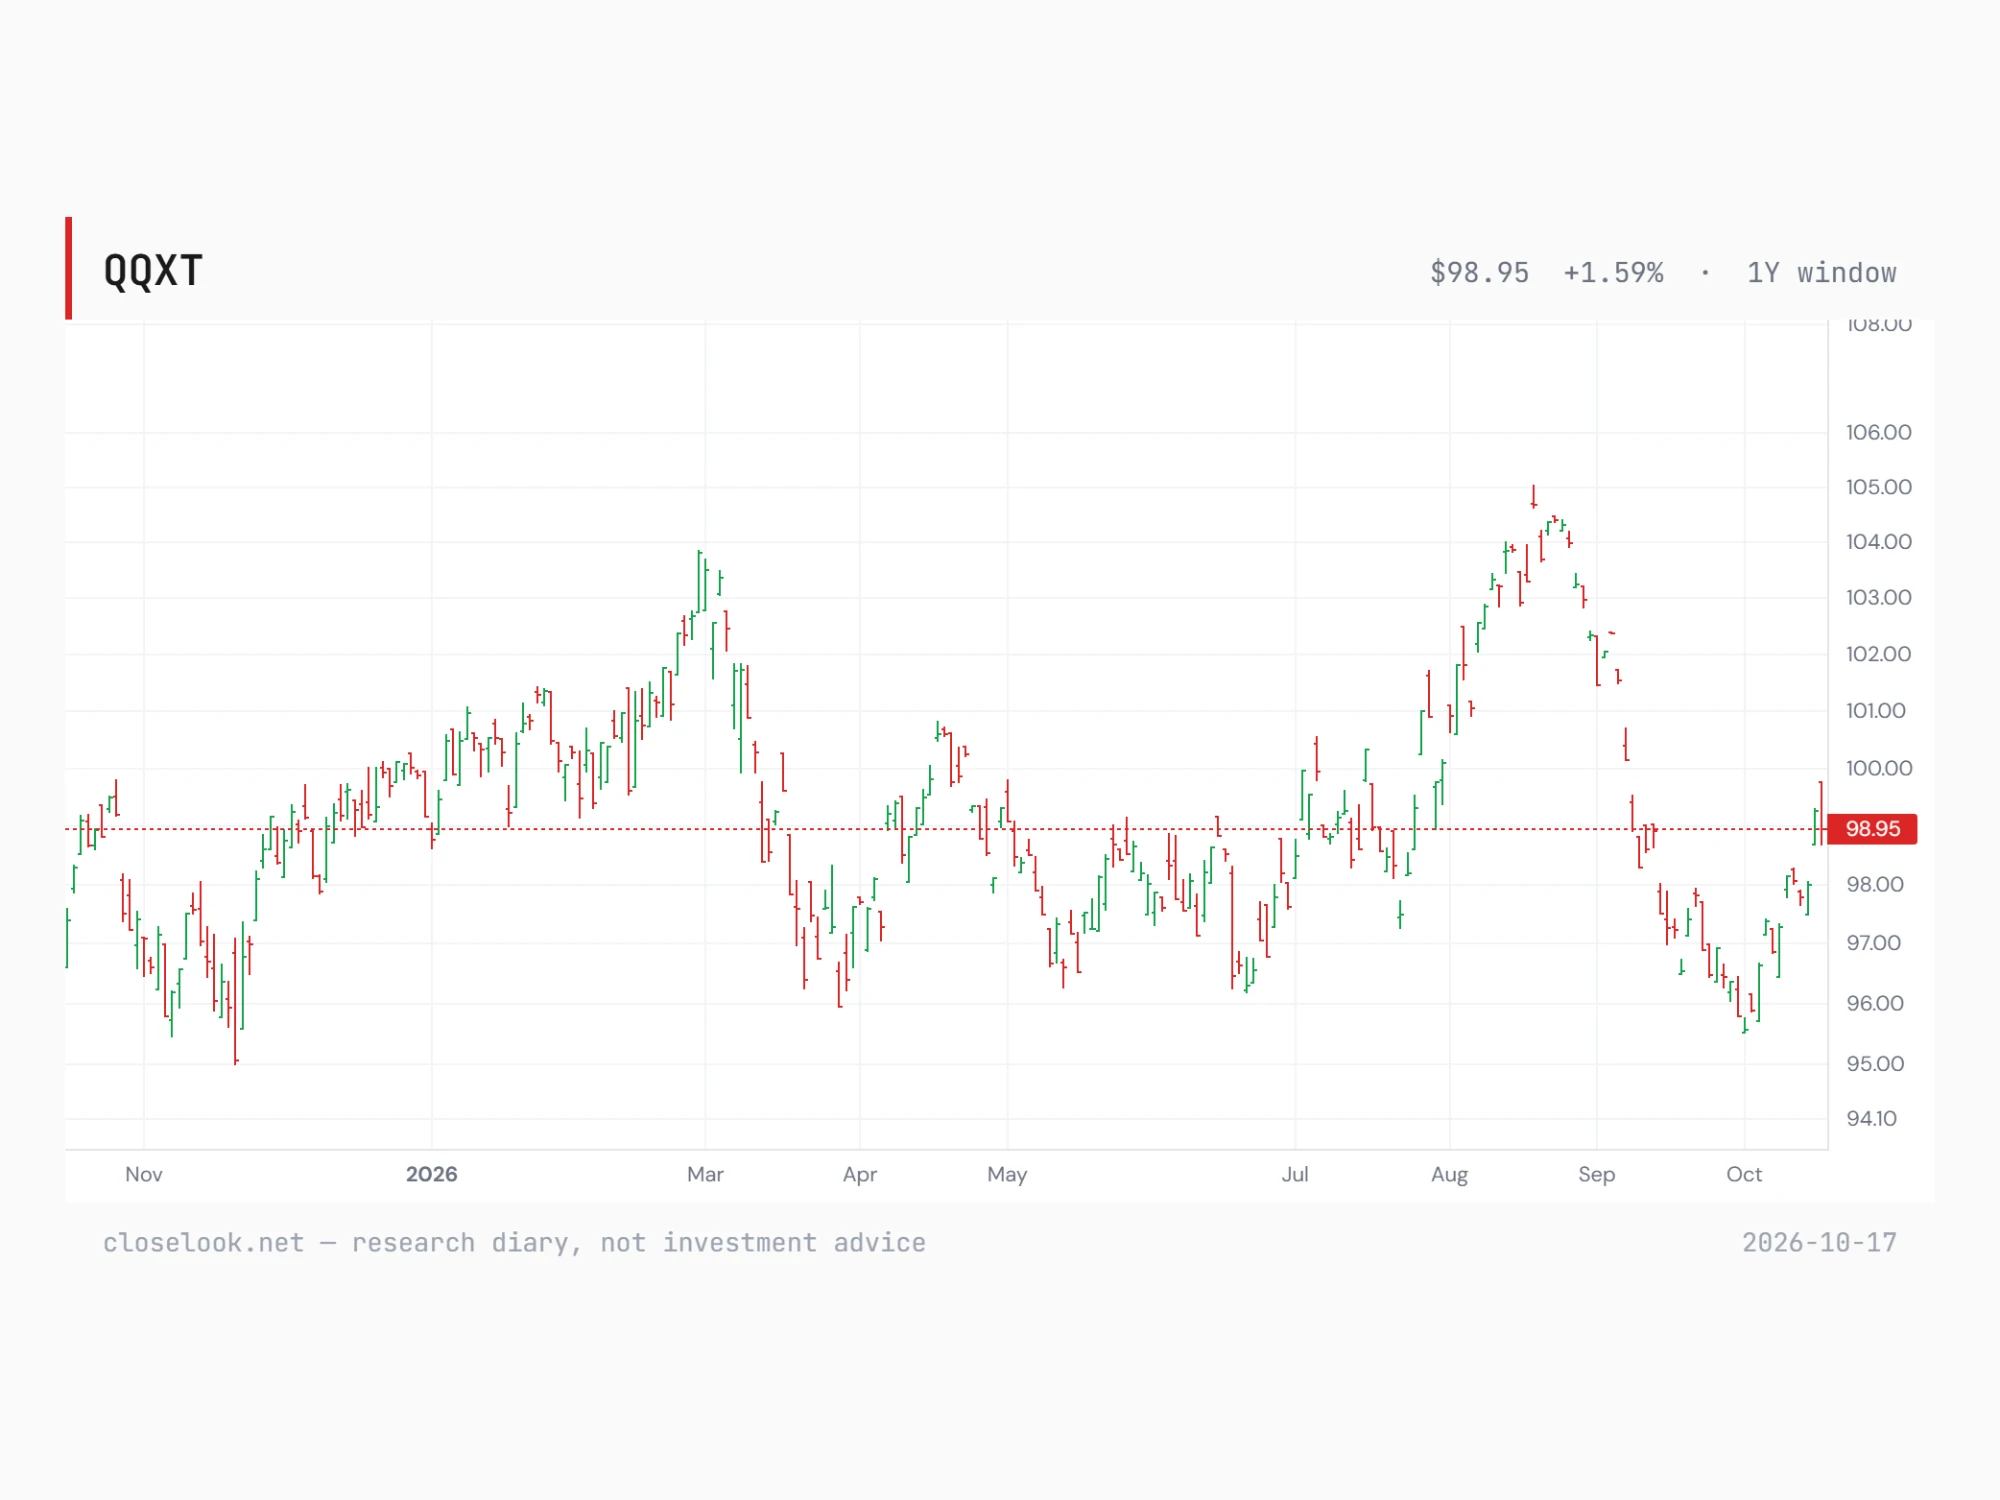2000x1500 pixels.
Task: Click the 101.00 price axis label
Action: (x=1876, y=711)
